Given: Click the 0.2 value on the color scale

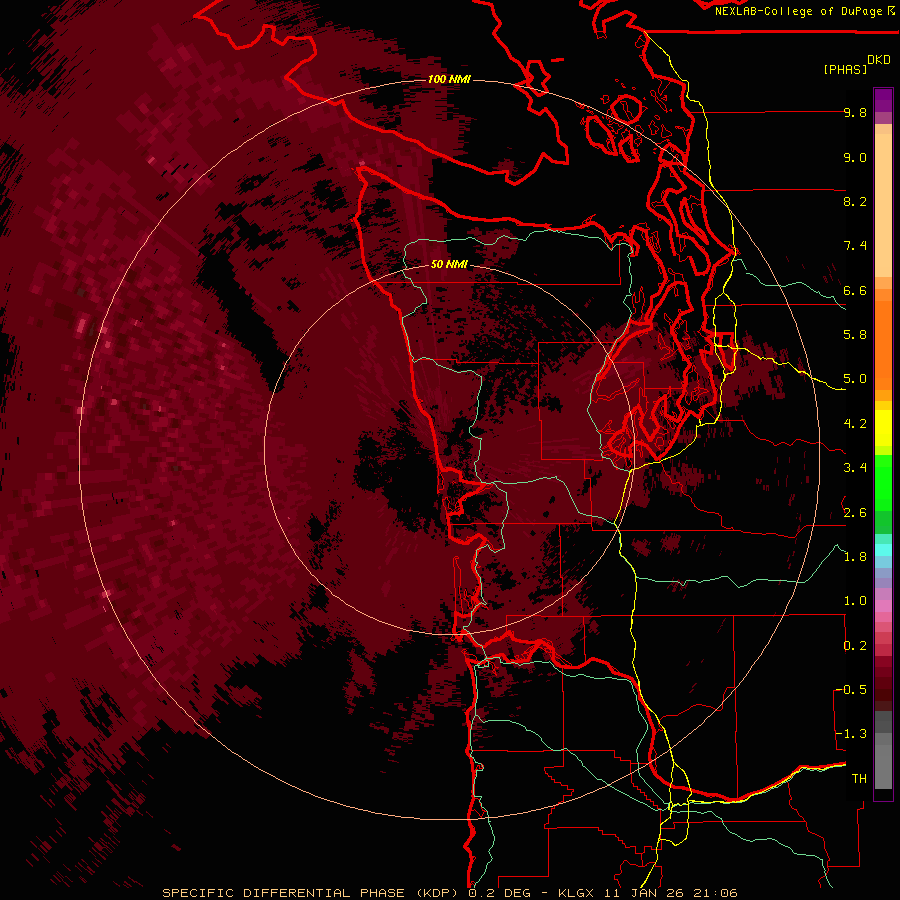Looking at the screenshot, I should [855, 645].
